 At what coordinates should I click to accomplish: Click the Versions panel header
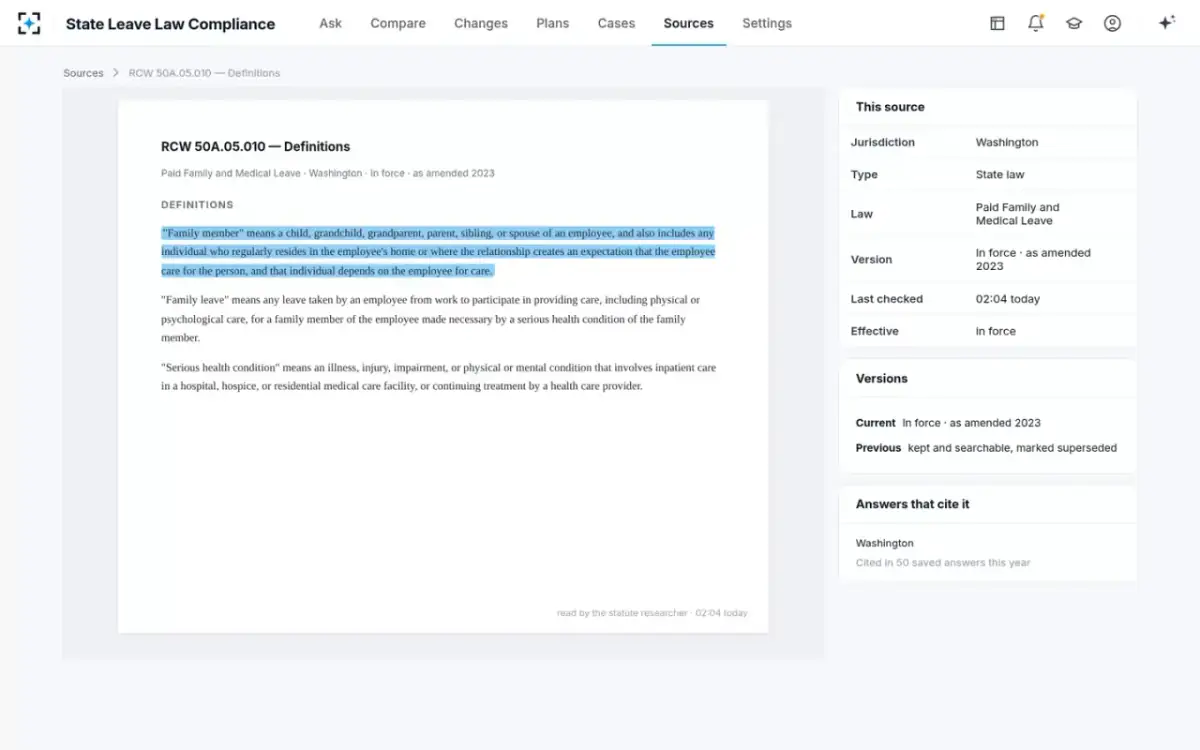pos(882,379)
